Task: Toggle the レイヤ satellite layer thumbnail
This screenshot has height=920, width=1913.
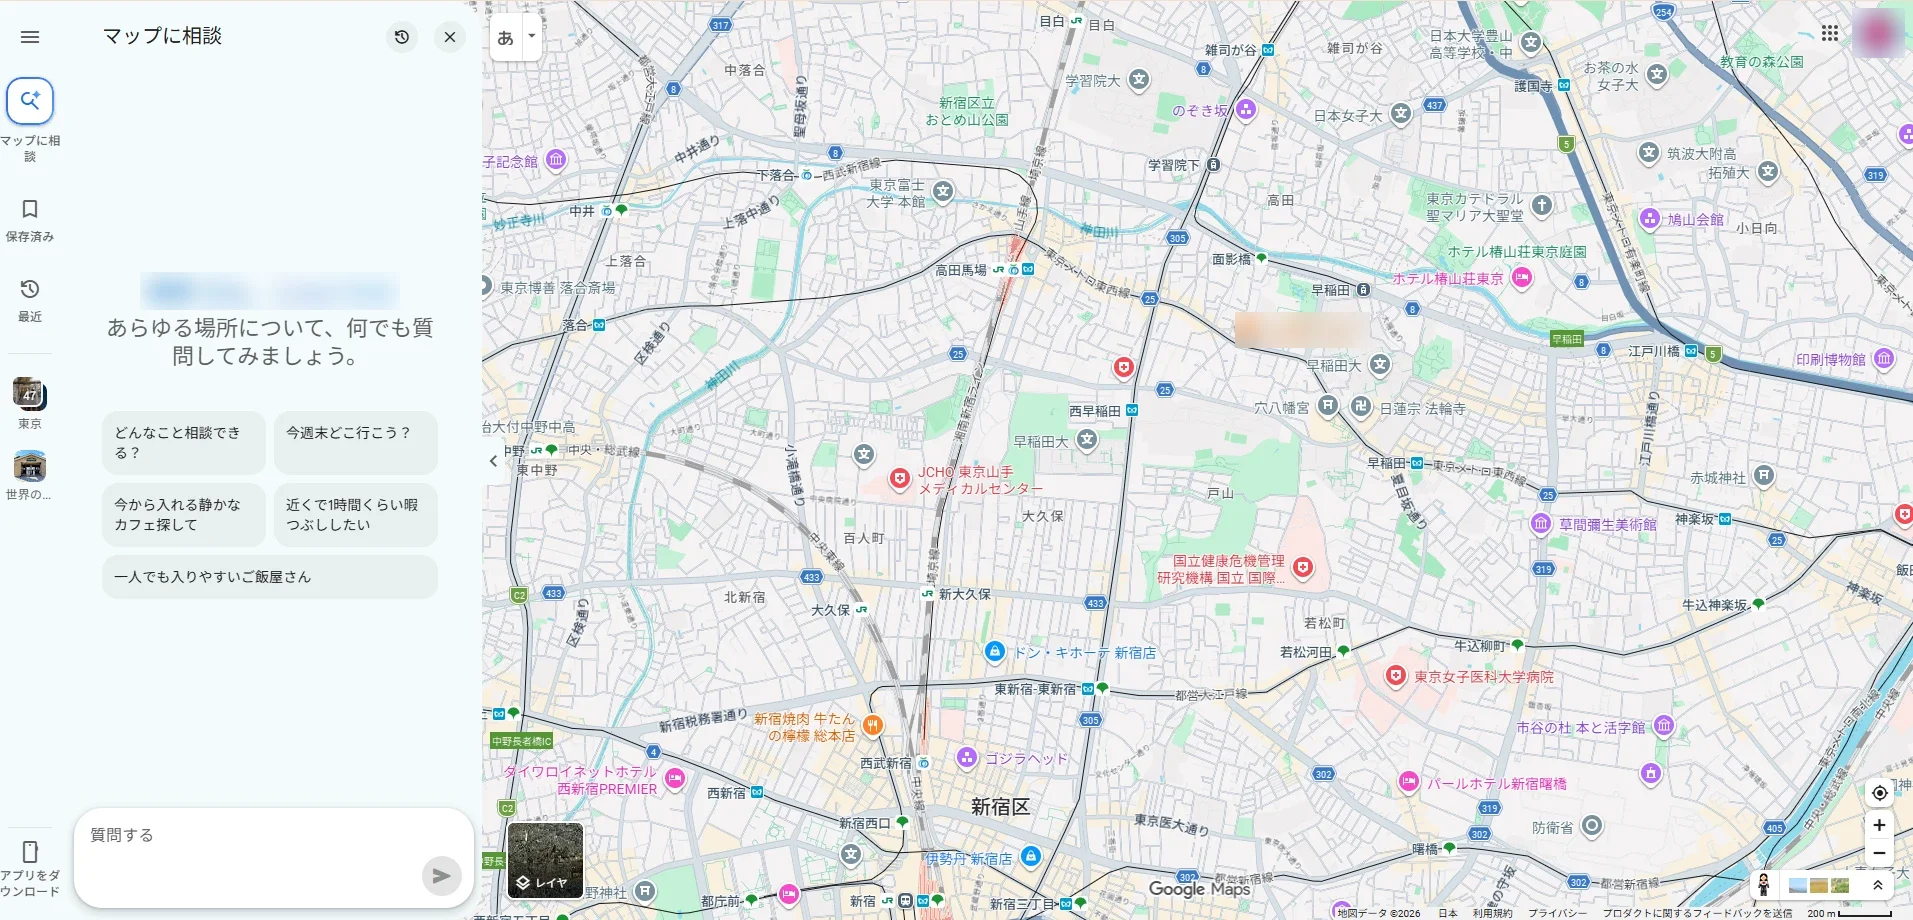Action: pyautogui.click(x=546, y=861)
